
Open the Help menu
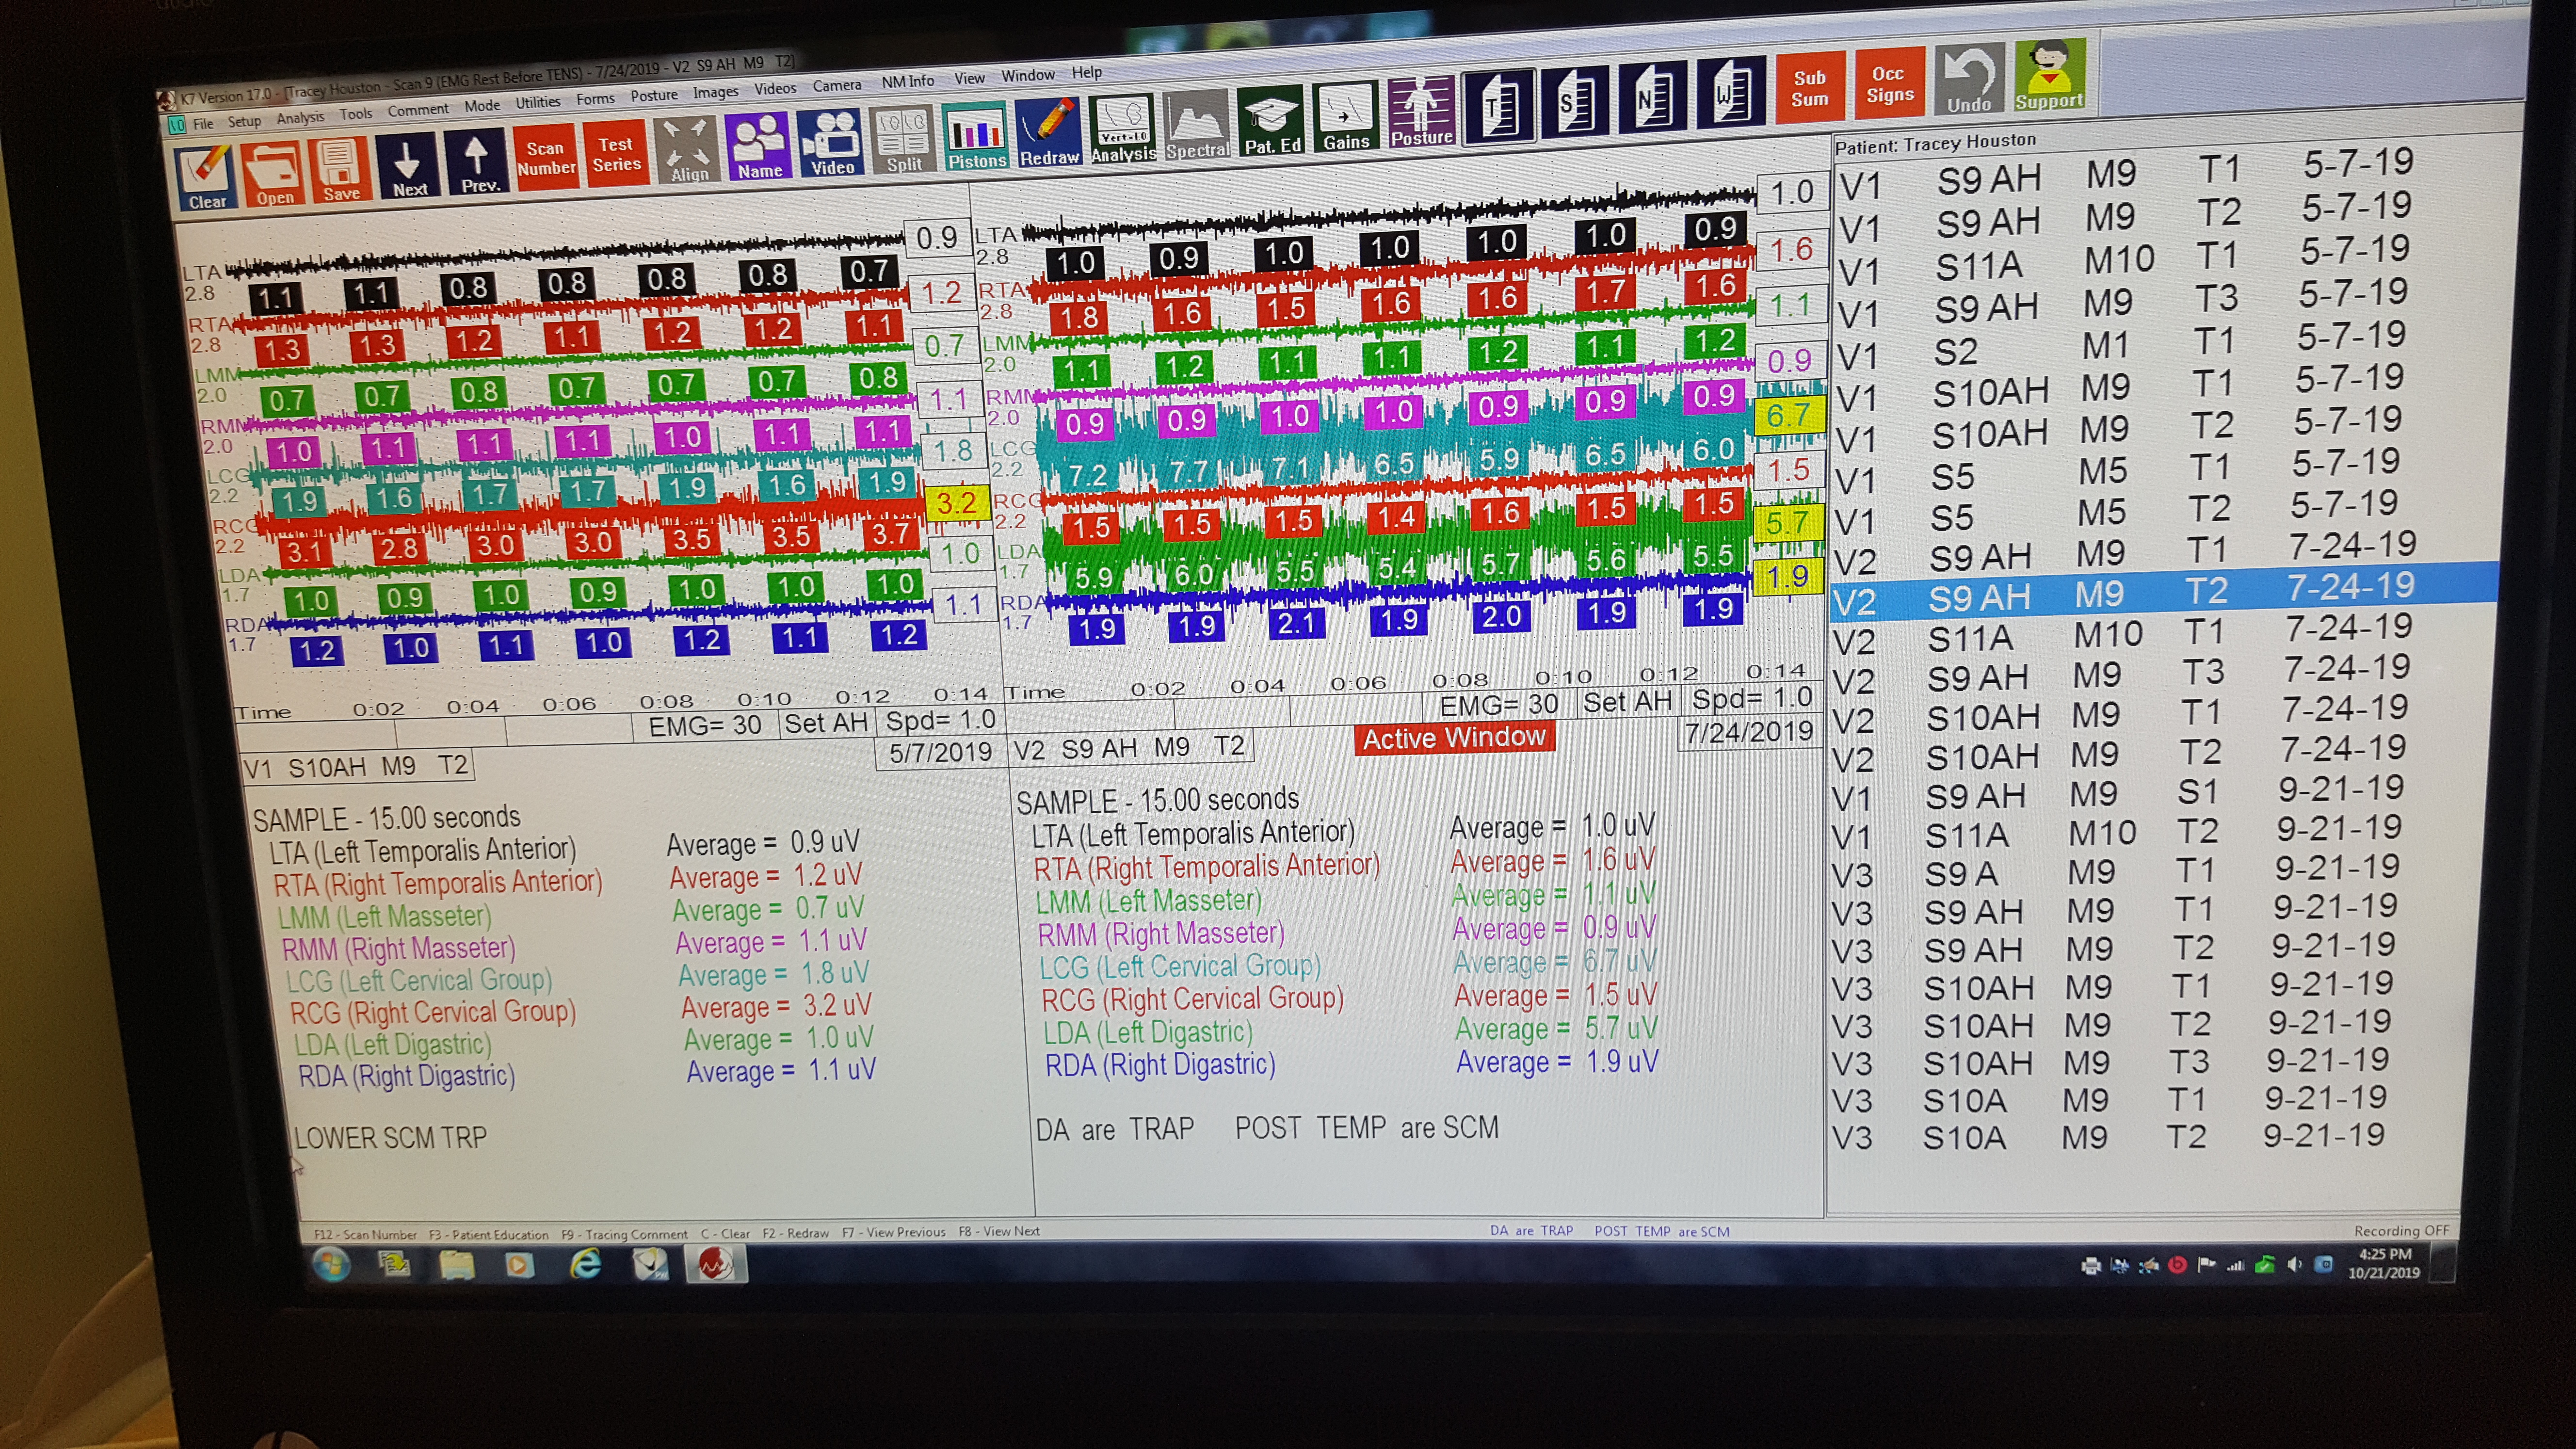coord(1087,72)
